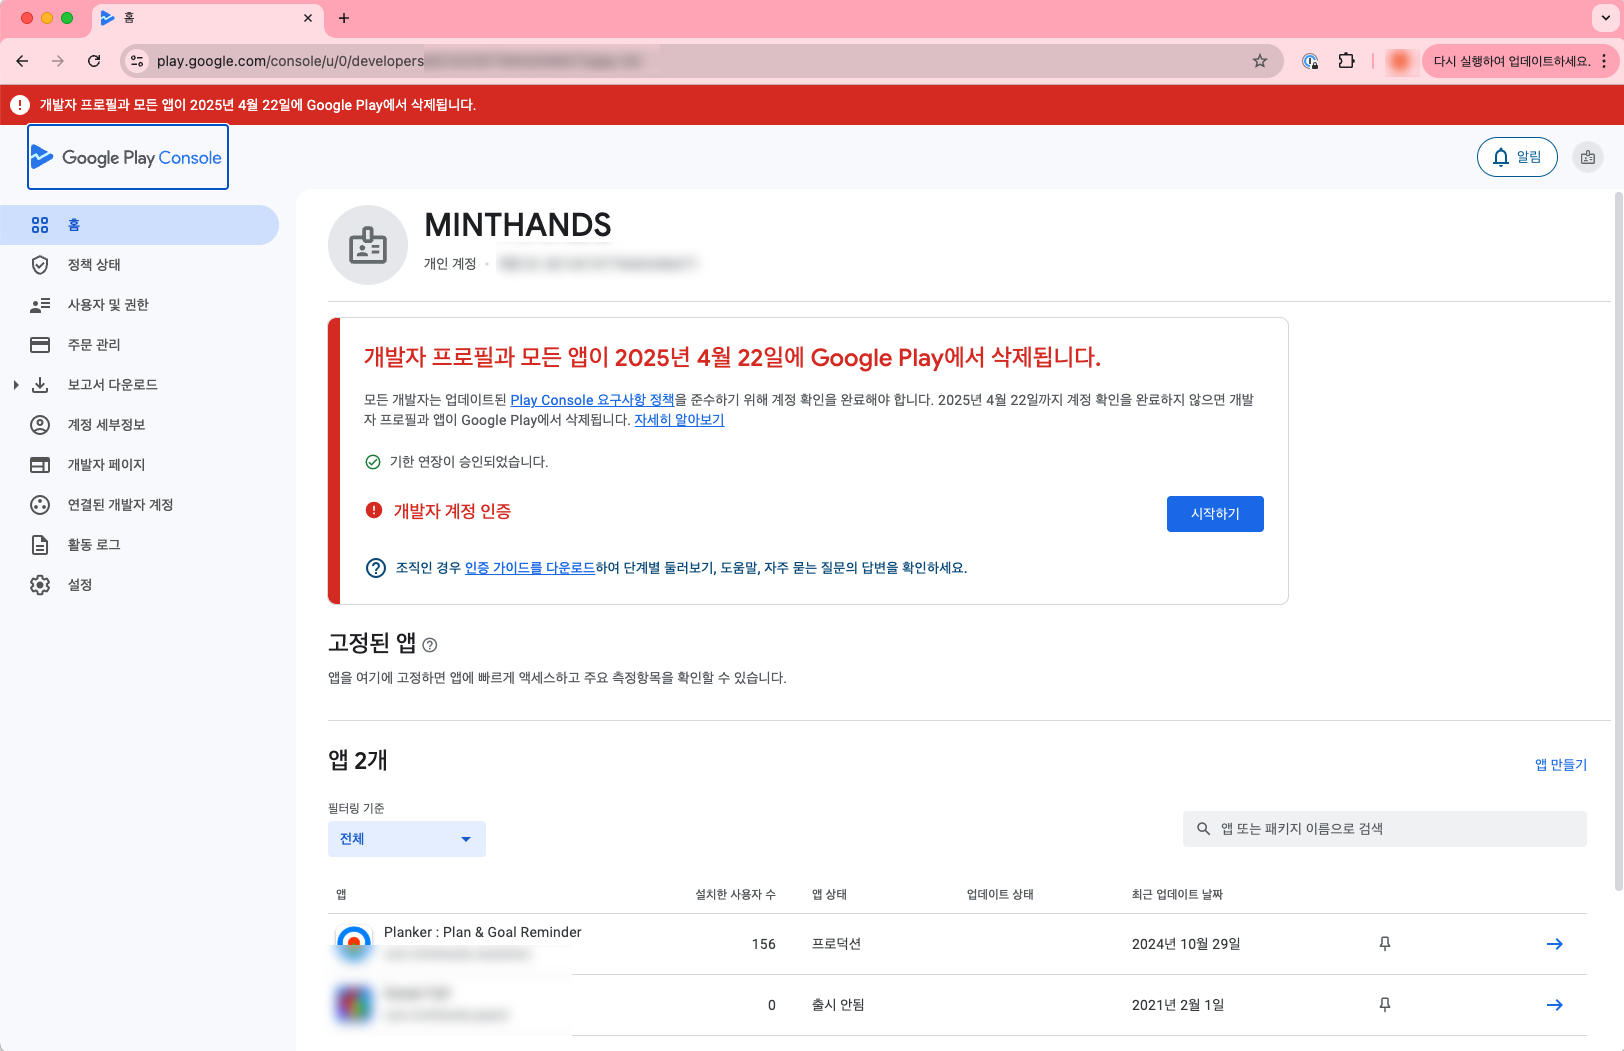Click the developer account badge icon top right
The image size is (1624, 1051).
tap(1588, 157)
